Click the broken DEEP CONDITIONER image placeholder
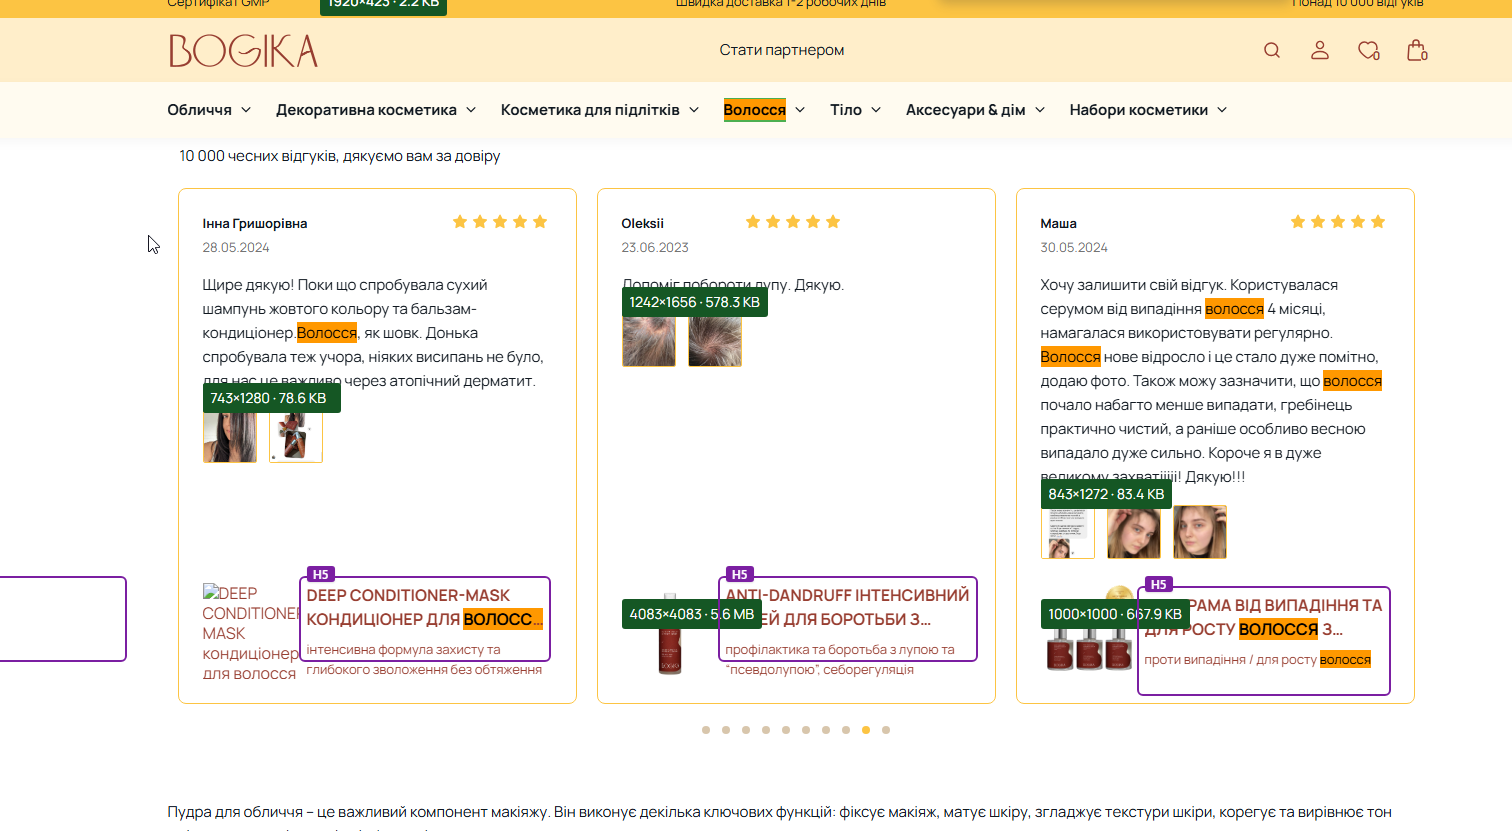Image resolution: width=1512 pixels, height=831 pixels. pos(250,633)
